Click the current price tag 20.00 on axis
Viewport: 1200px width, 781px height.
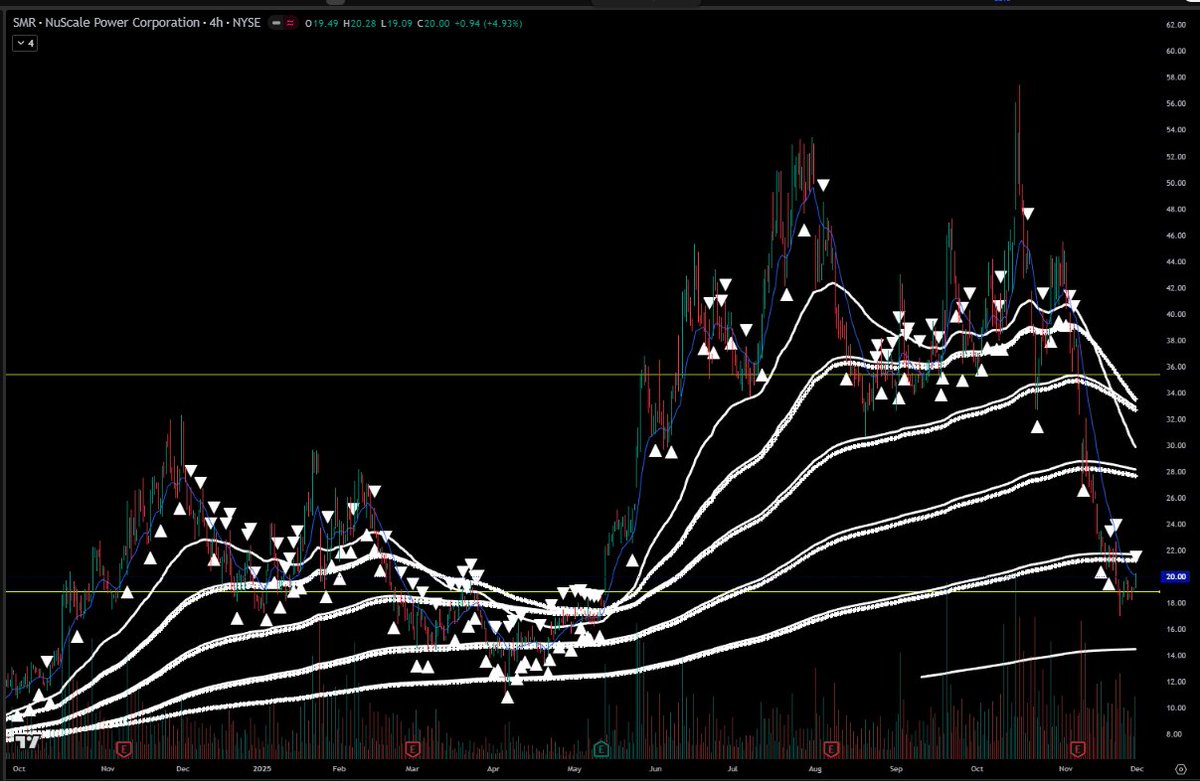click(x=1176, y=576)
